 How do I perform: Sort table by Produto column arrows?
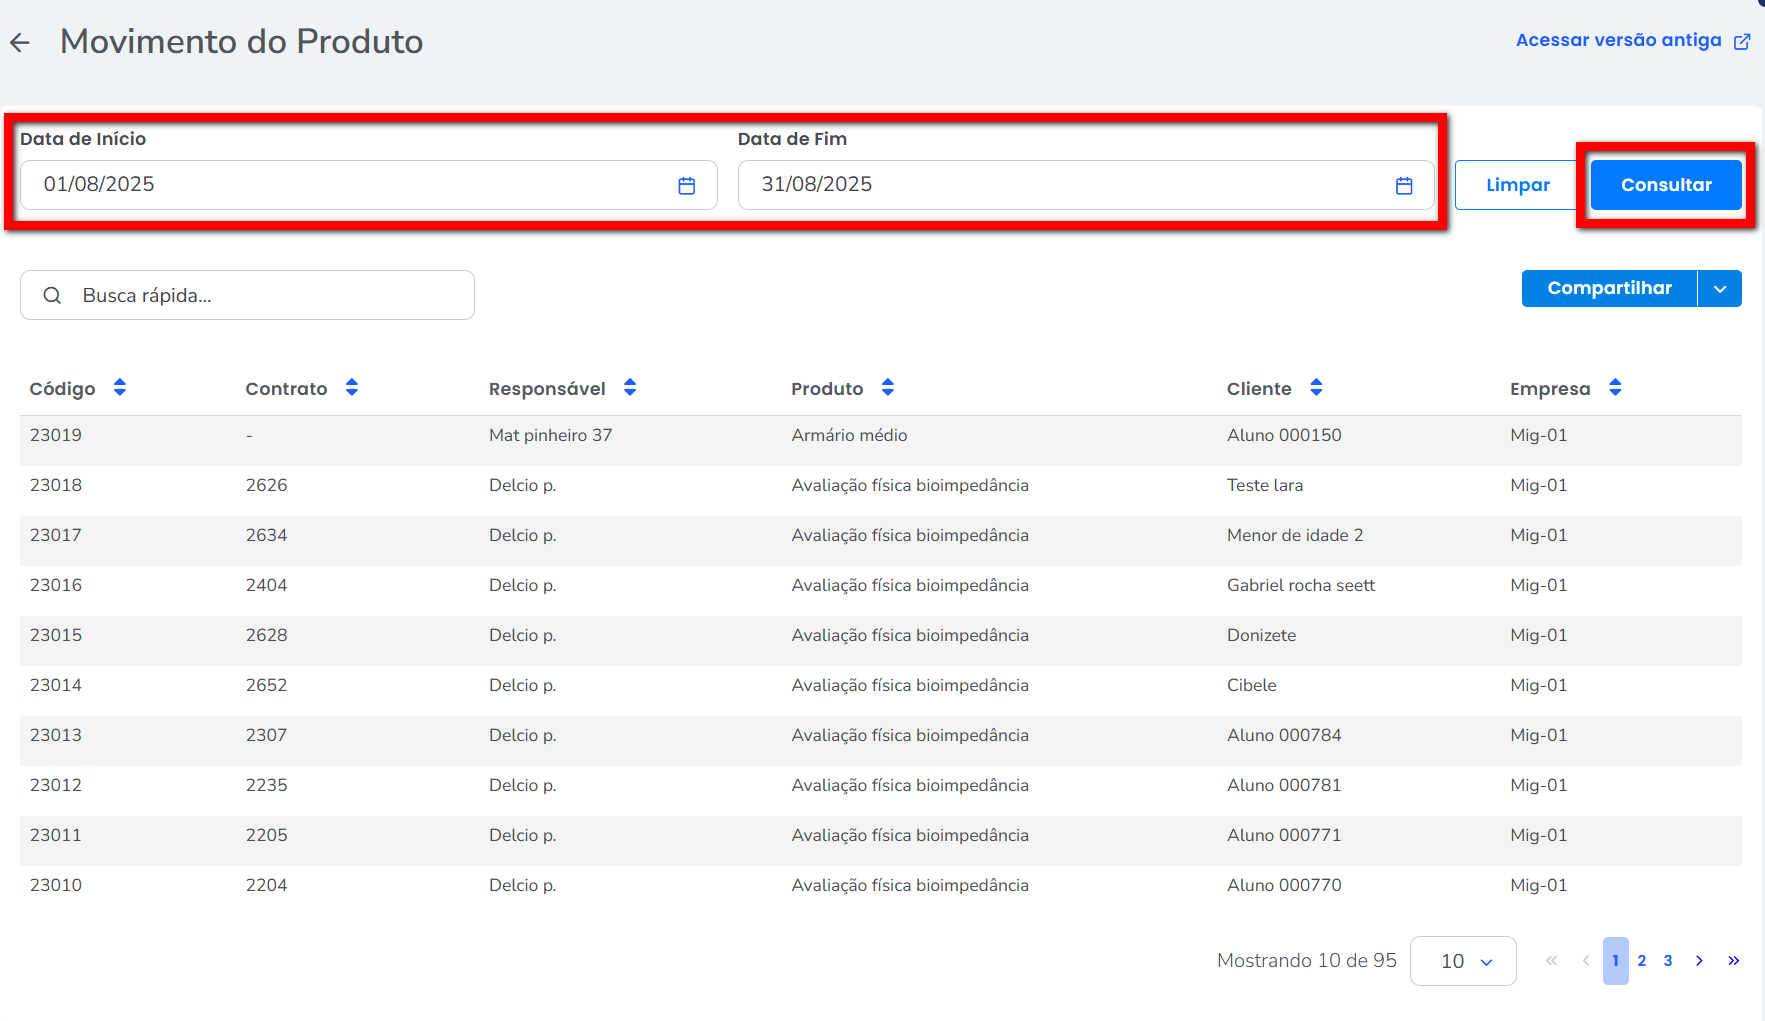click(x=888, y=388)
